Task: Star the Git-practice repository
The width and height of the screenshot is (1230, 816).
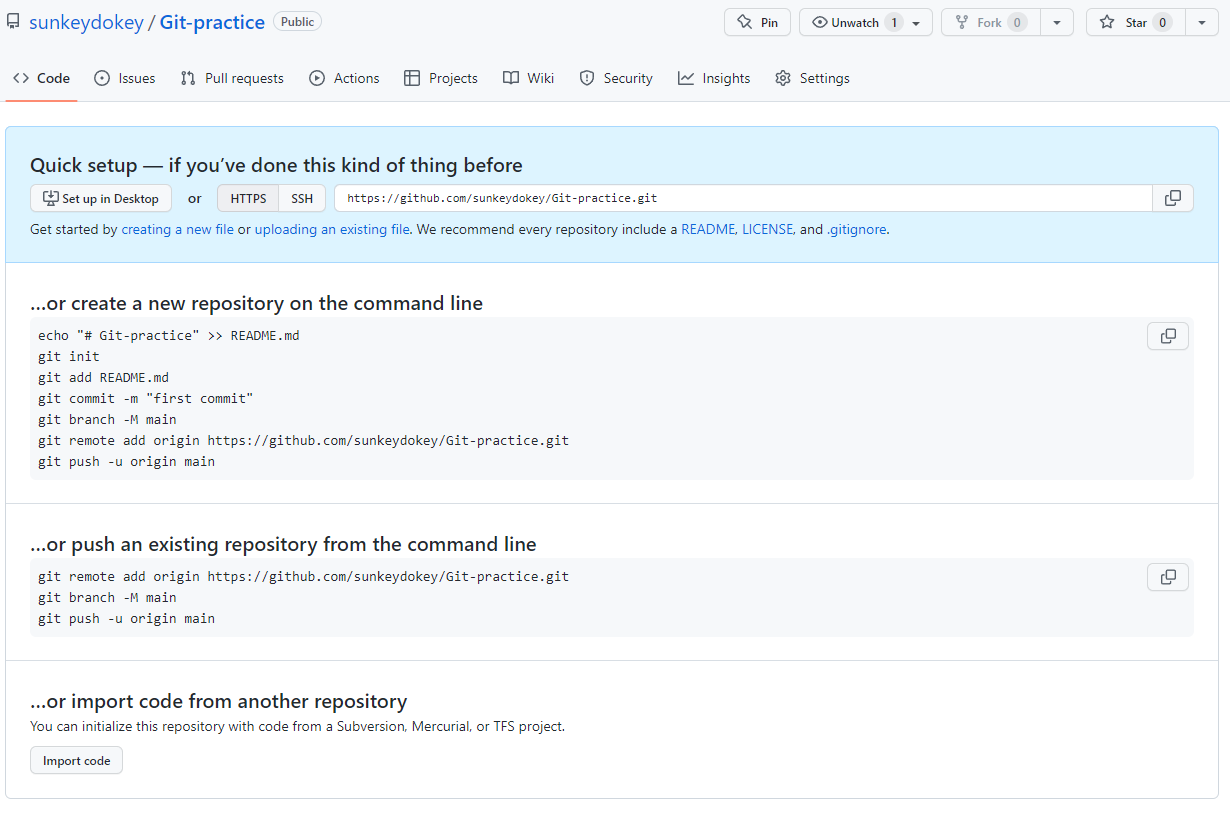Action: (x=1136, y=22)
